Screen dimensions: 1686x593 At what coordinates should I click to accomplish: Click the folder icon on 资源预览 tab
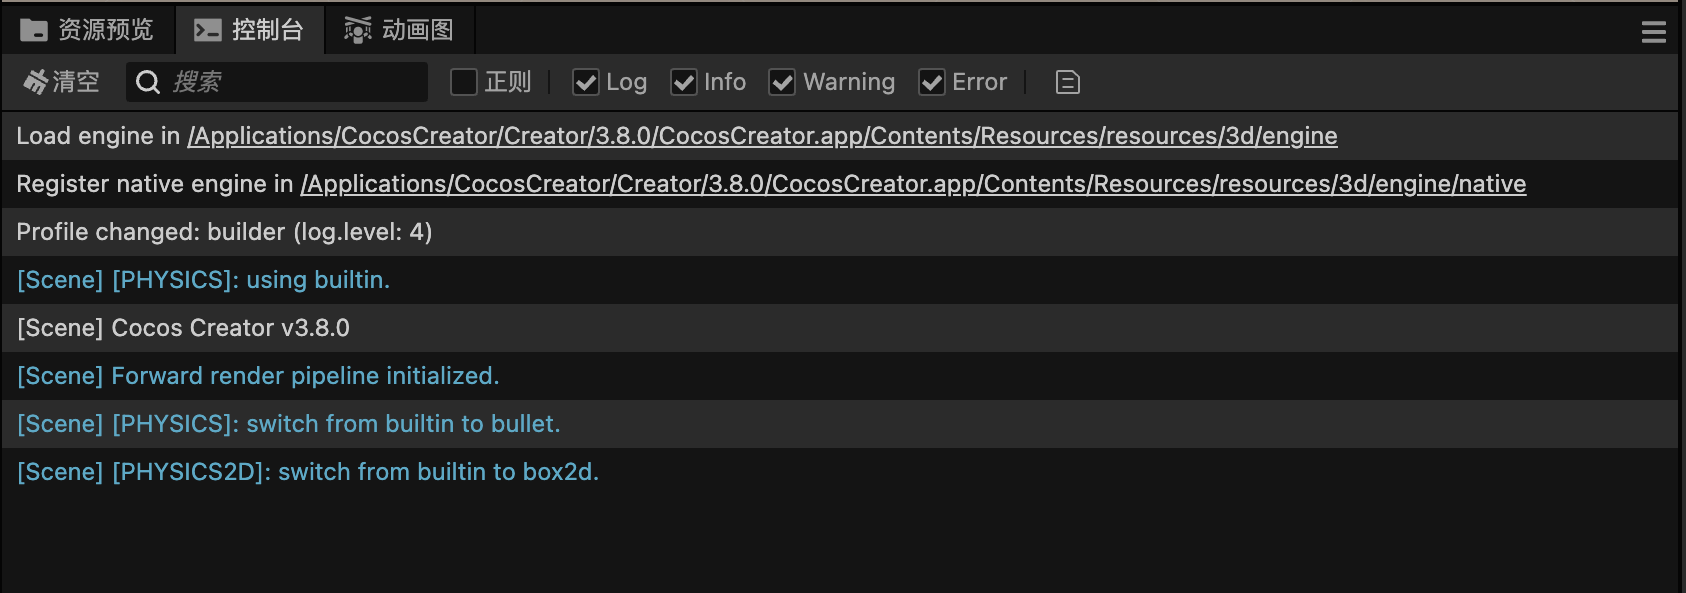pyautogui.click(x=34, y=30)
